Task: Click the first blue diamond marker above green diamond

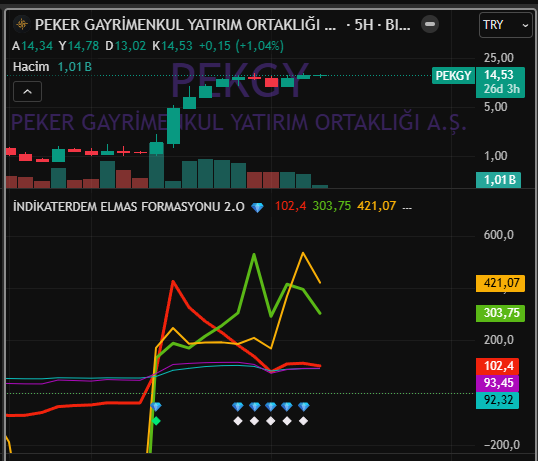Action: point(156,407)
